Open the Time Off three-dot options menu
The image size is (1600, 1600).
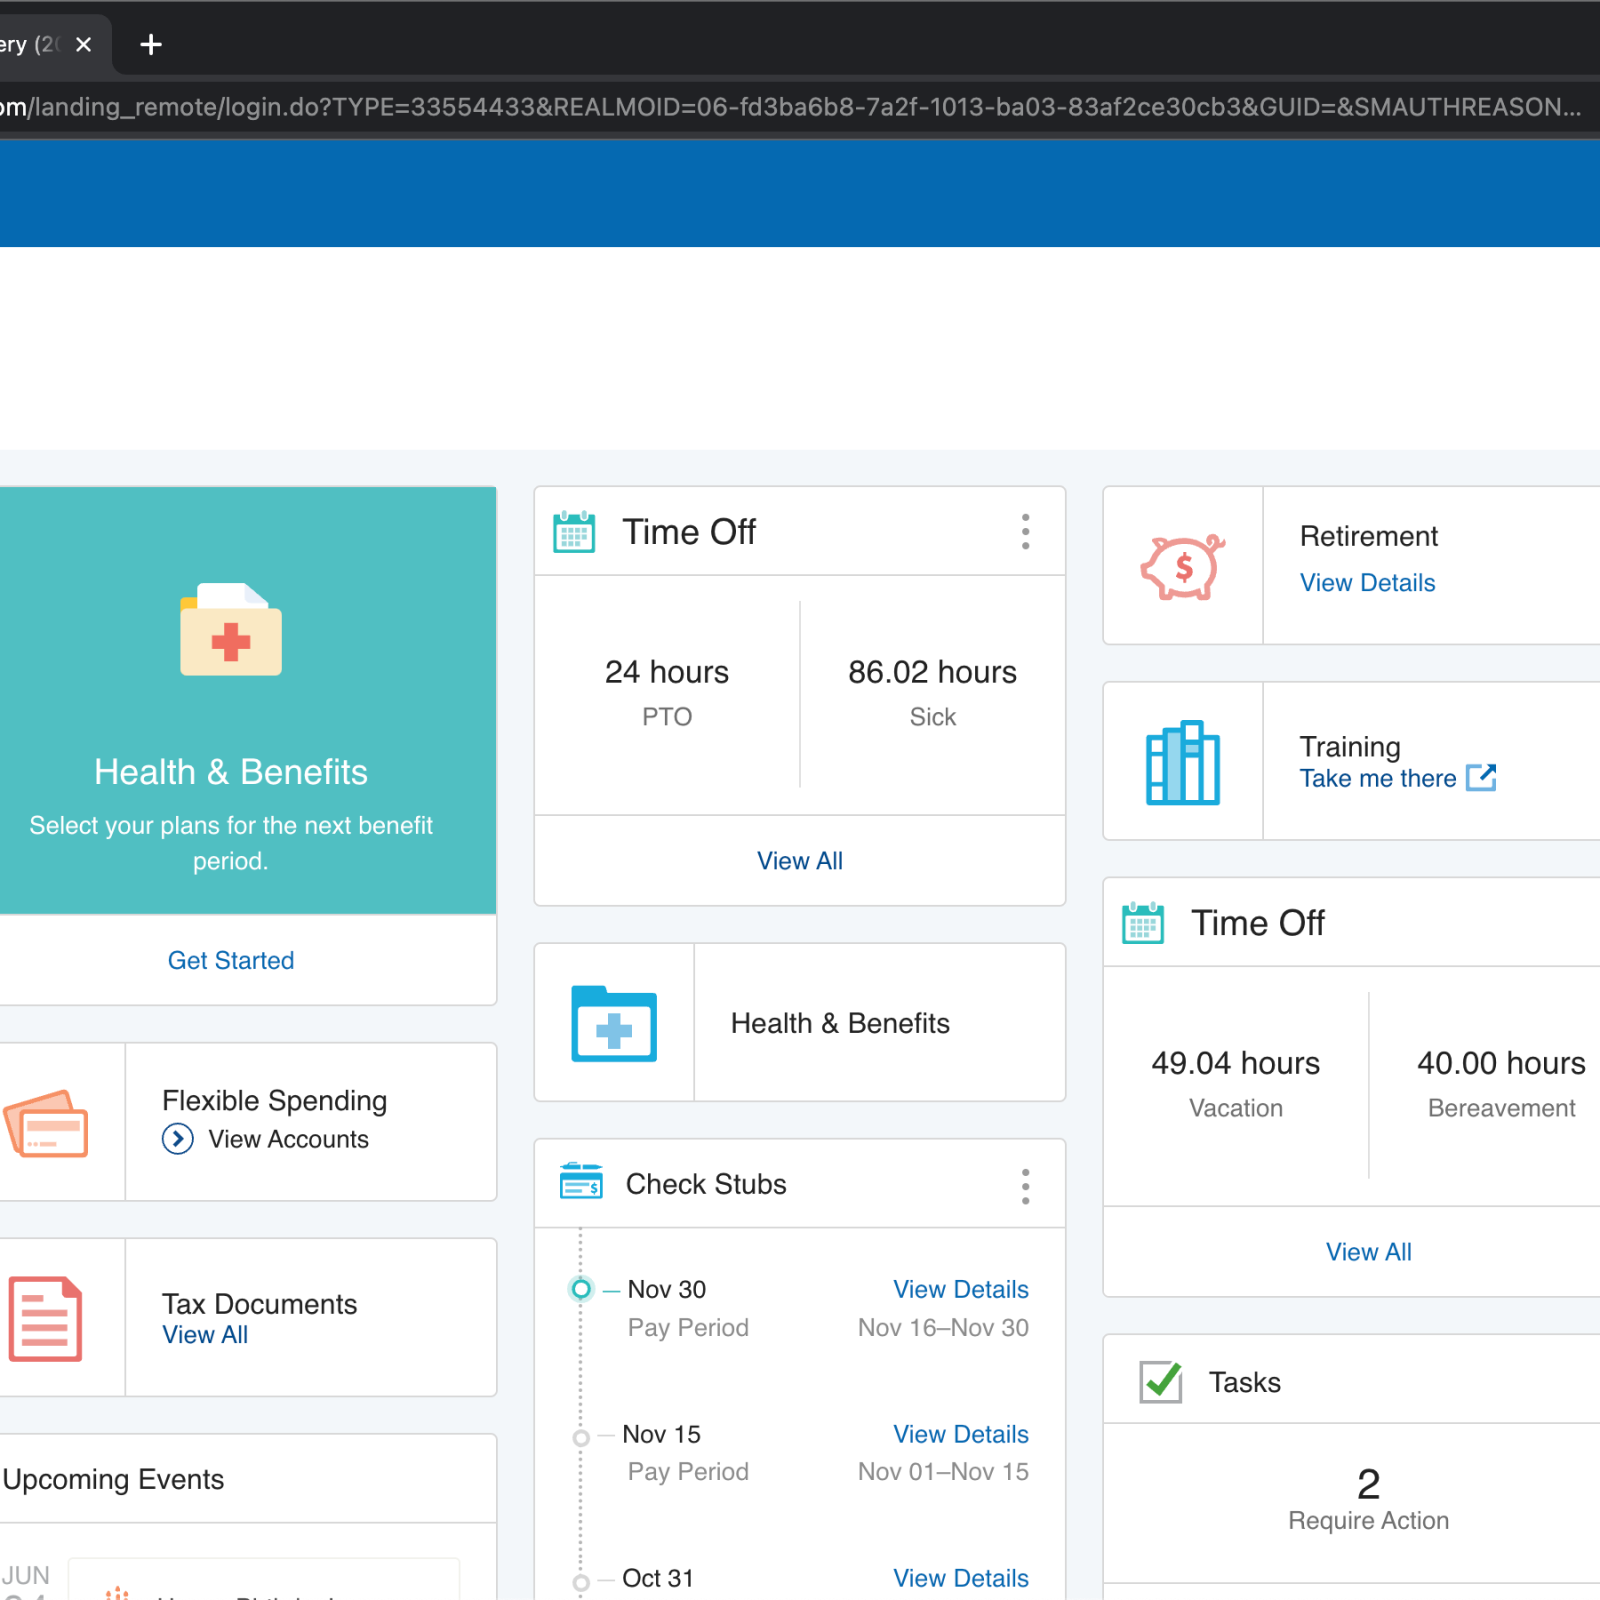click(x=1025, y=532)
